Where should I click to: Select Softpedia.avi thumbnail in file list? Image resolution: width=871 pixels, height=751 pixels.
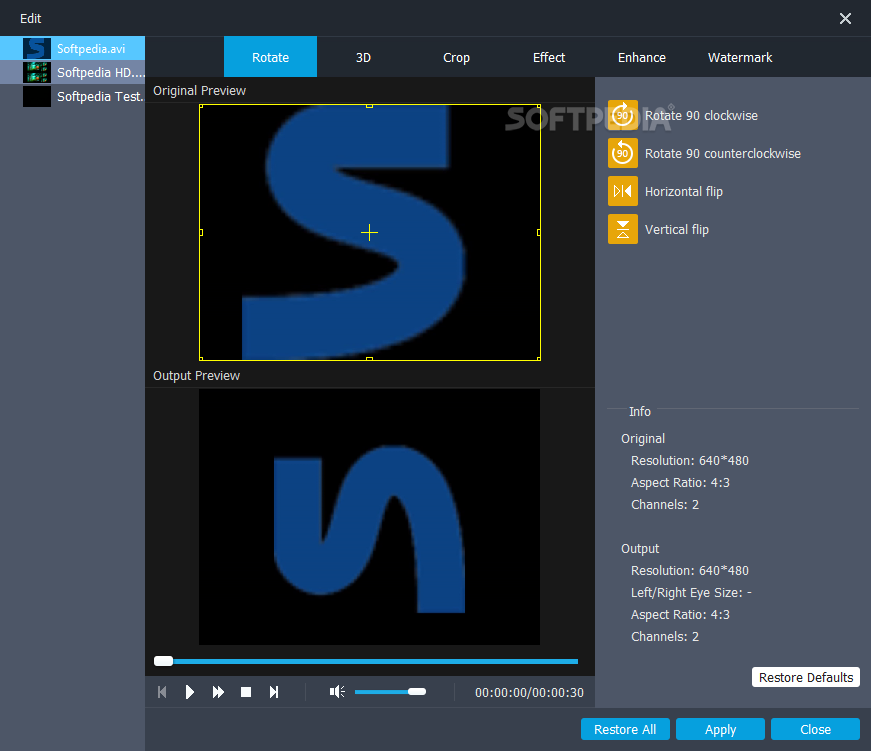(x=37, y=48)
